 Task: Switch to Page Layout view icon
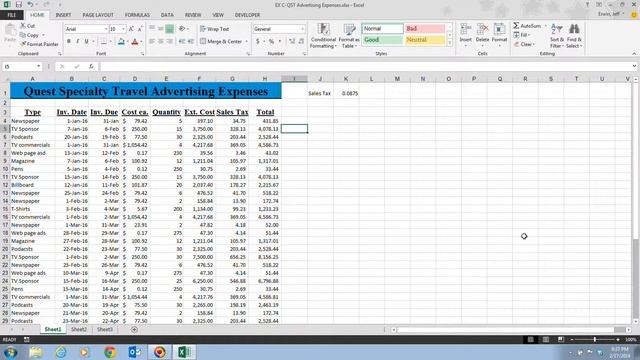click(x=546, y=340)
